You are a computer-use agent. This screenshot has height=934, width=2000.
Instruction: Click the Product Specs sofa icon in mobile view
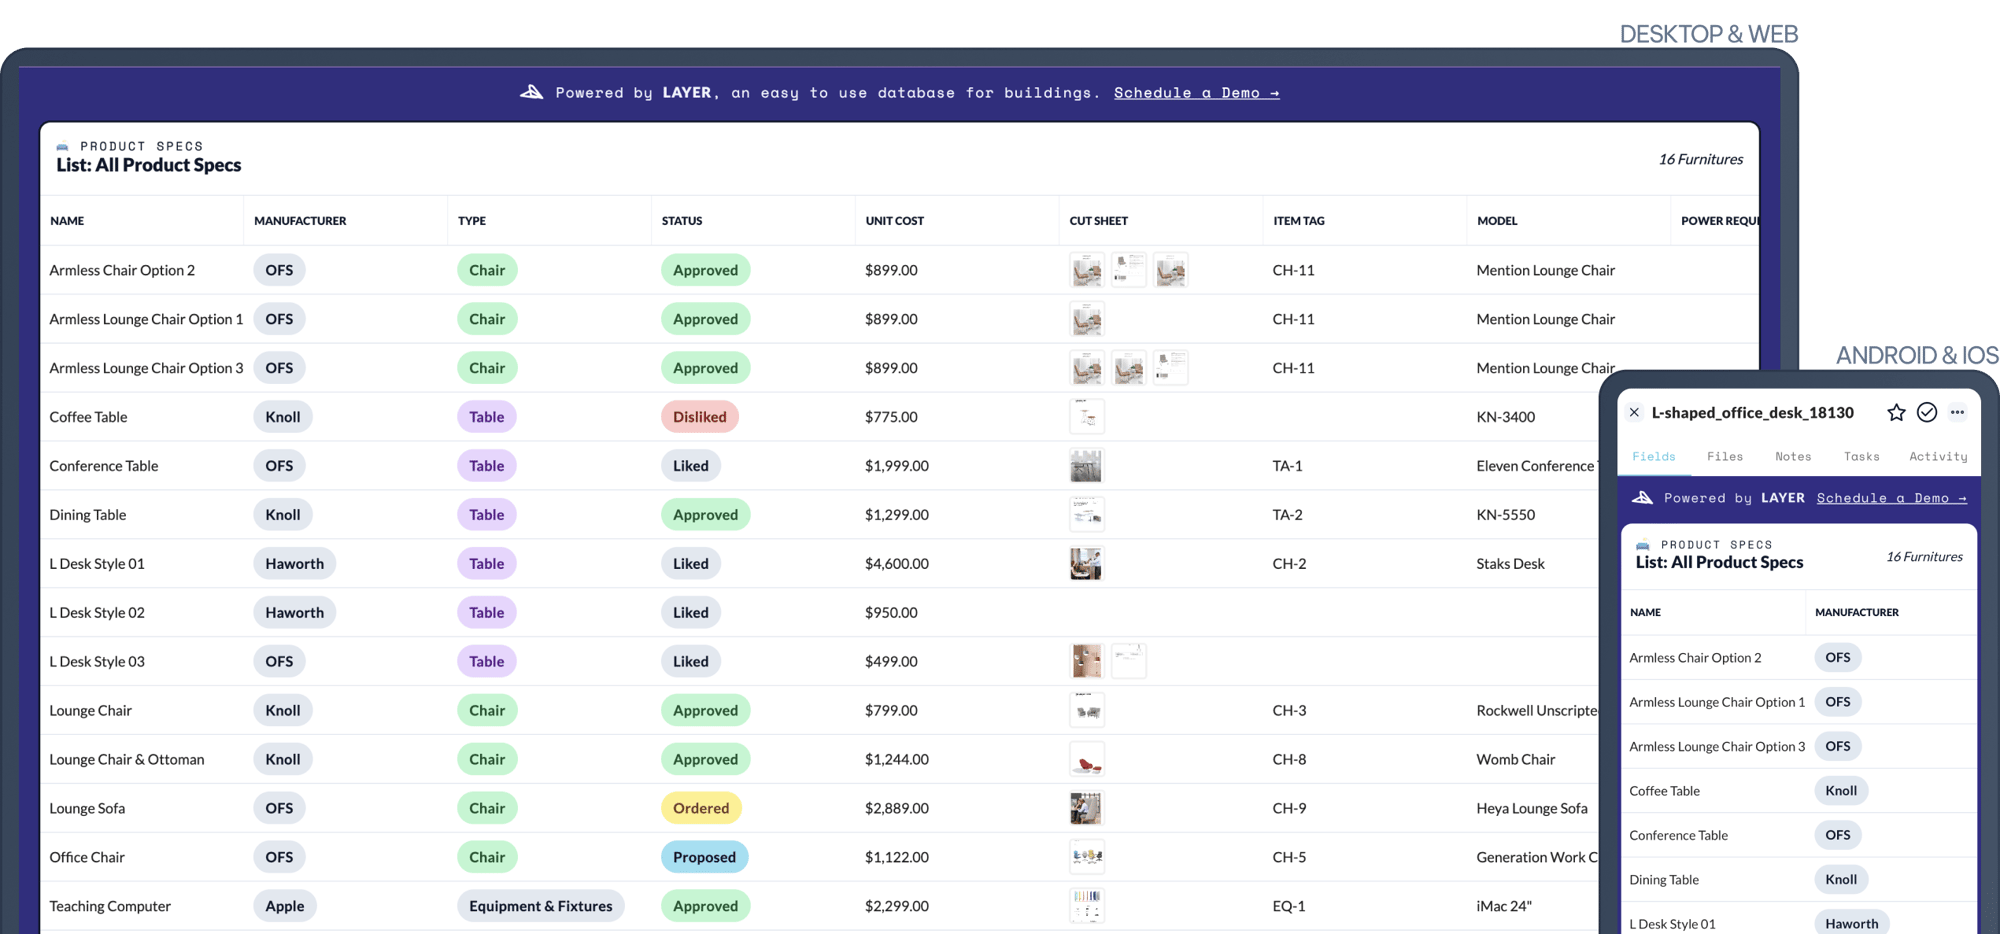pyautogui.click(x=1642, y=545)
